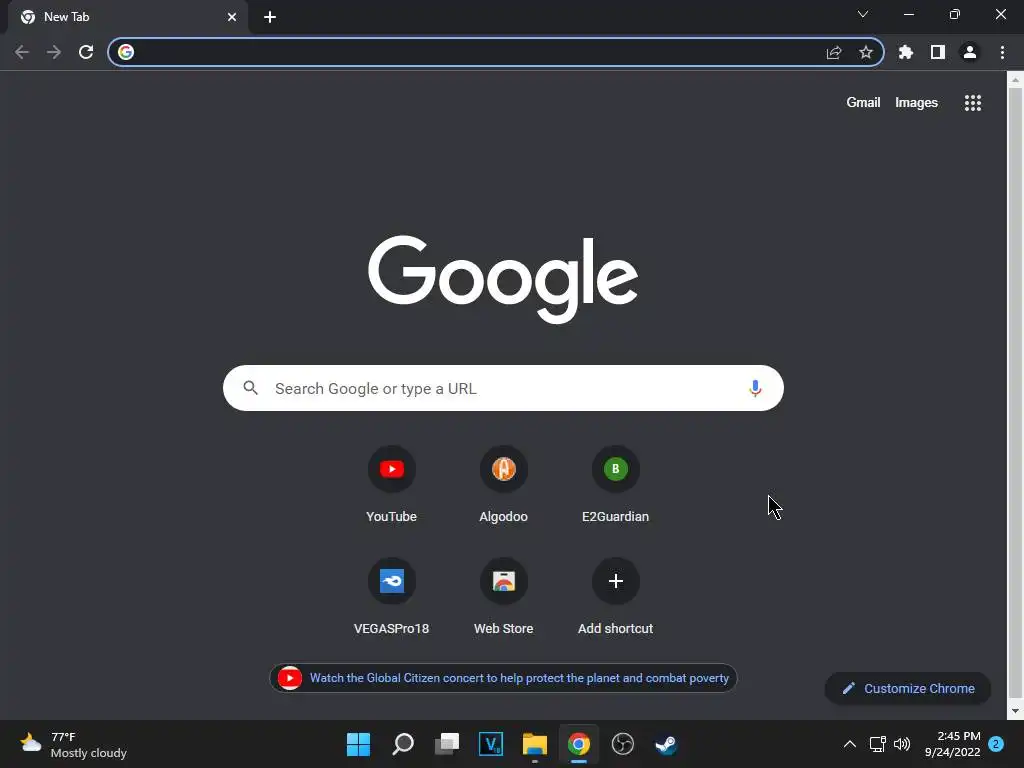1024x768 pixels.
Task: Click the page scrollbar down arrow
Action: tap(1015, 711)
